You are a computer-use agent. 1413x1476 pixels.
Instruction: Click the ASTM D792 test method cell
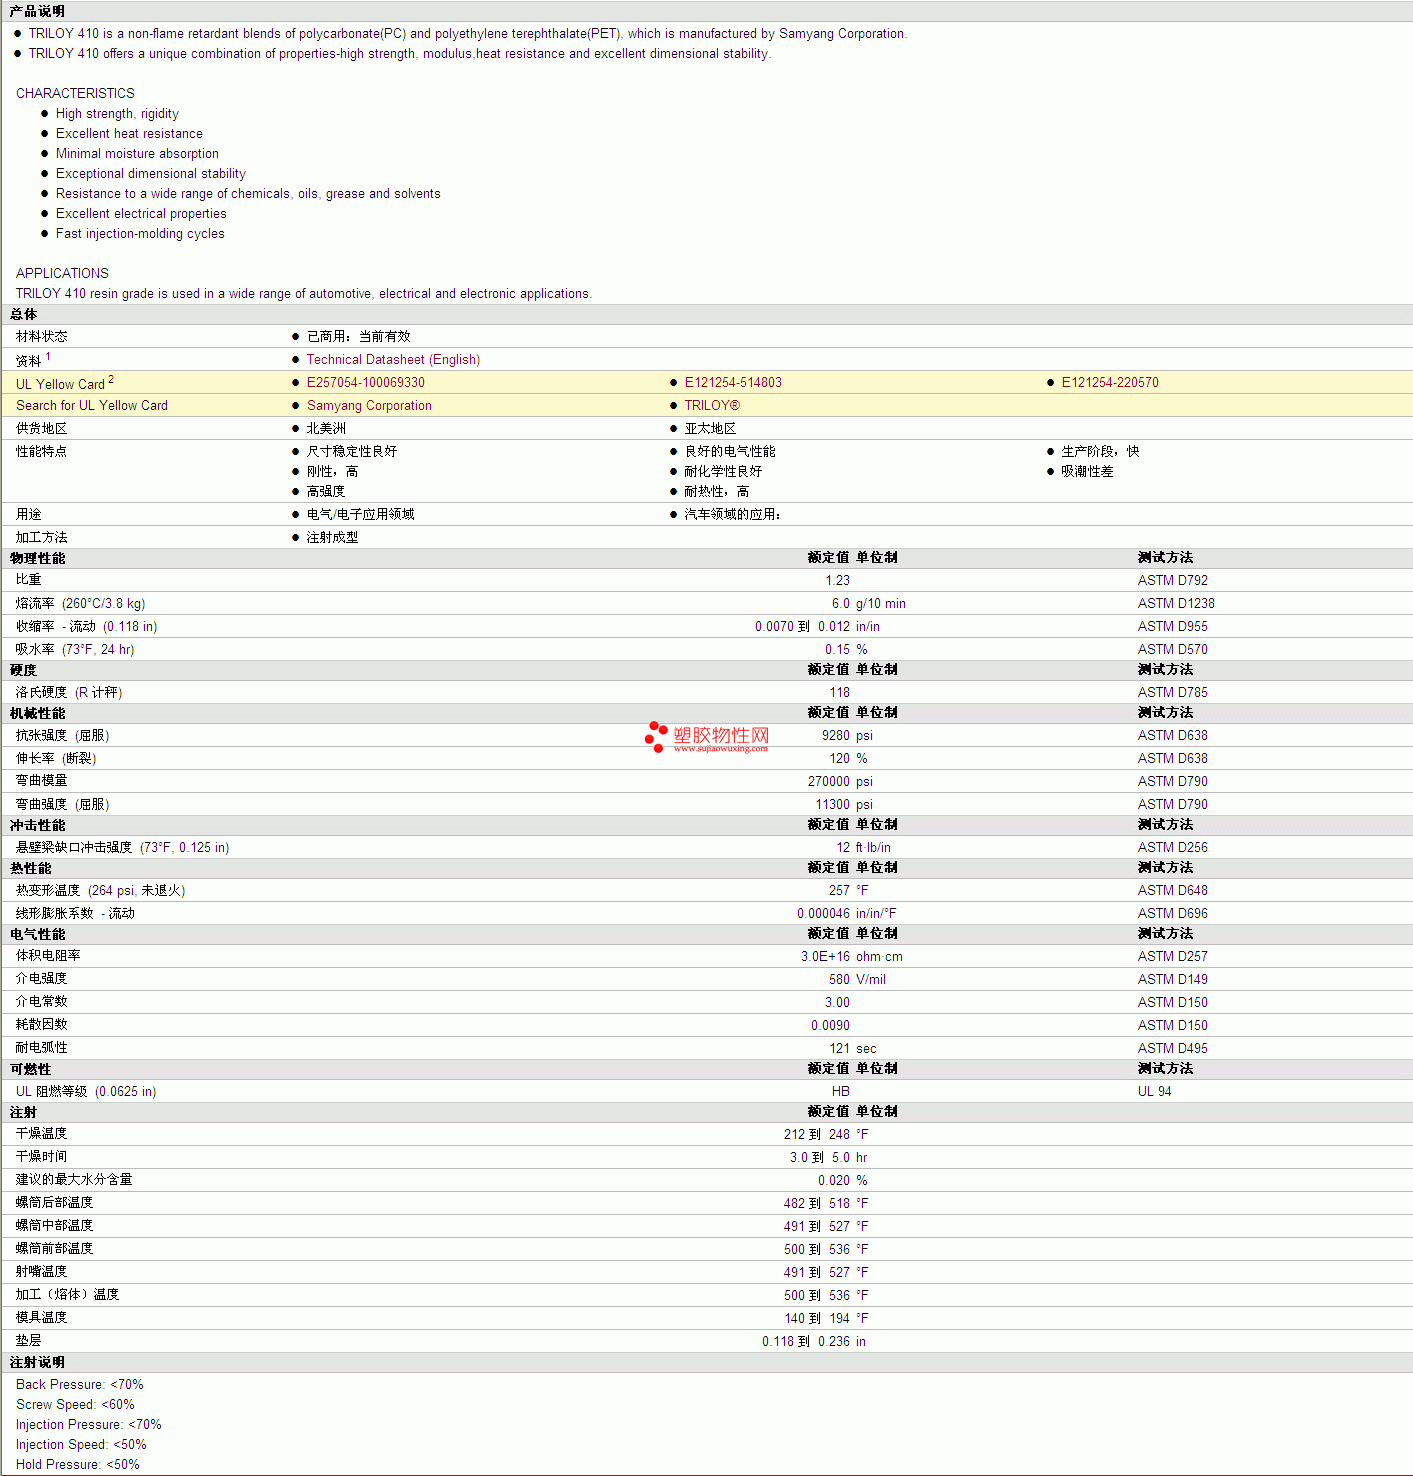[1172, 581]
